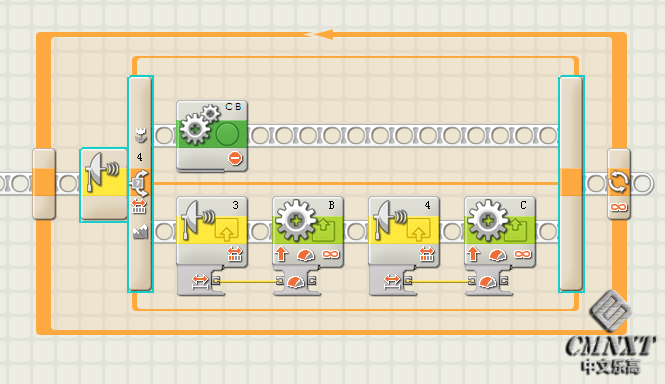This screenshot has width=665, height=384.
Task: Click the infinity loop icon at loop end
Action: (618, 207)
